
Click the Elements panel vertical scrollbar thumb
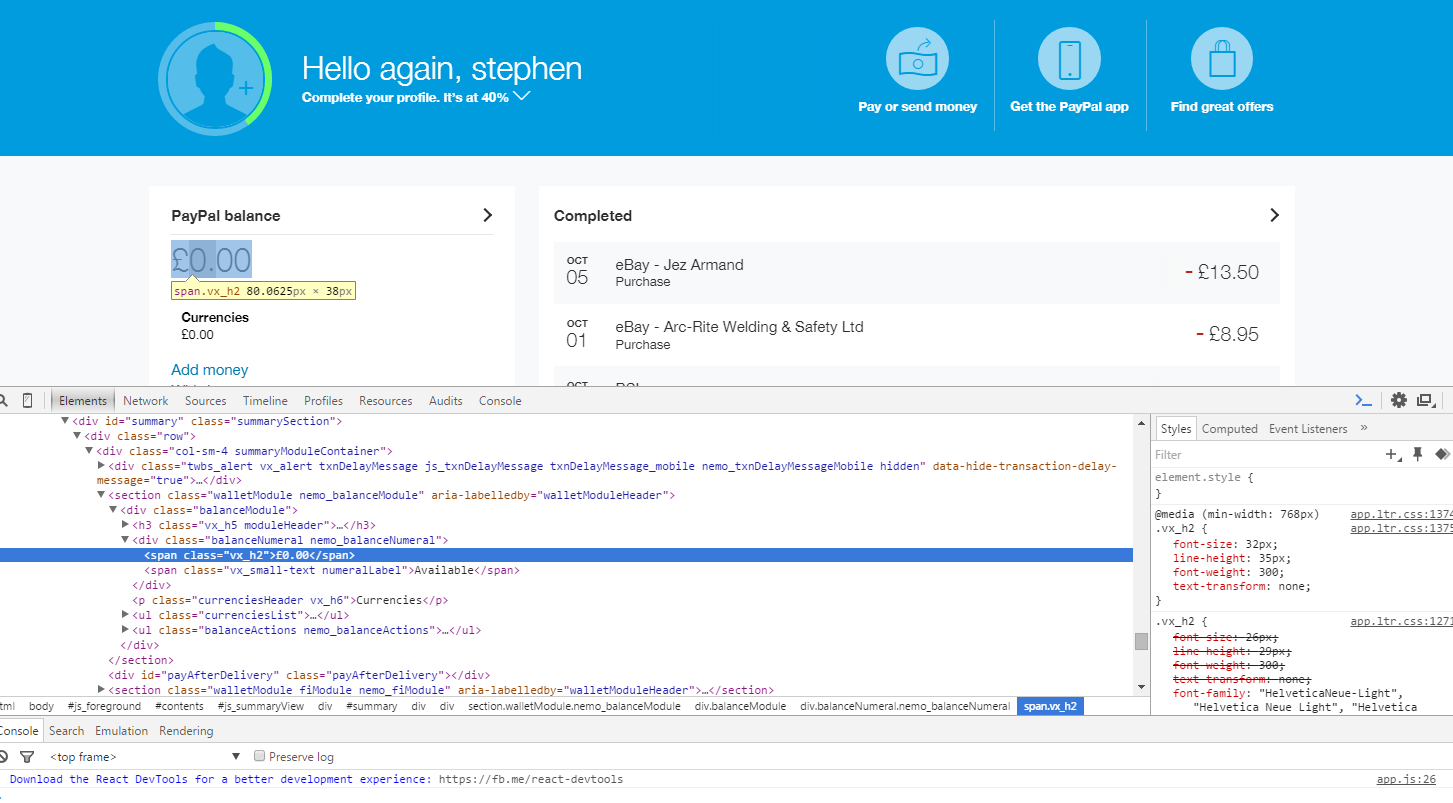(x=1141, y=641)
